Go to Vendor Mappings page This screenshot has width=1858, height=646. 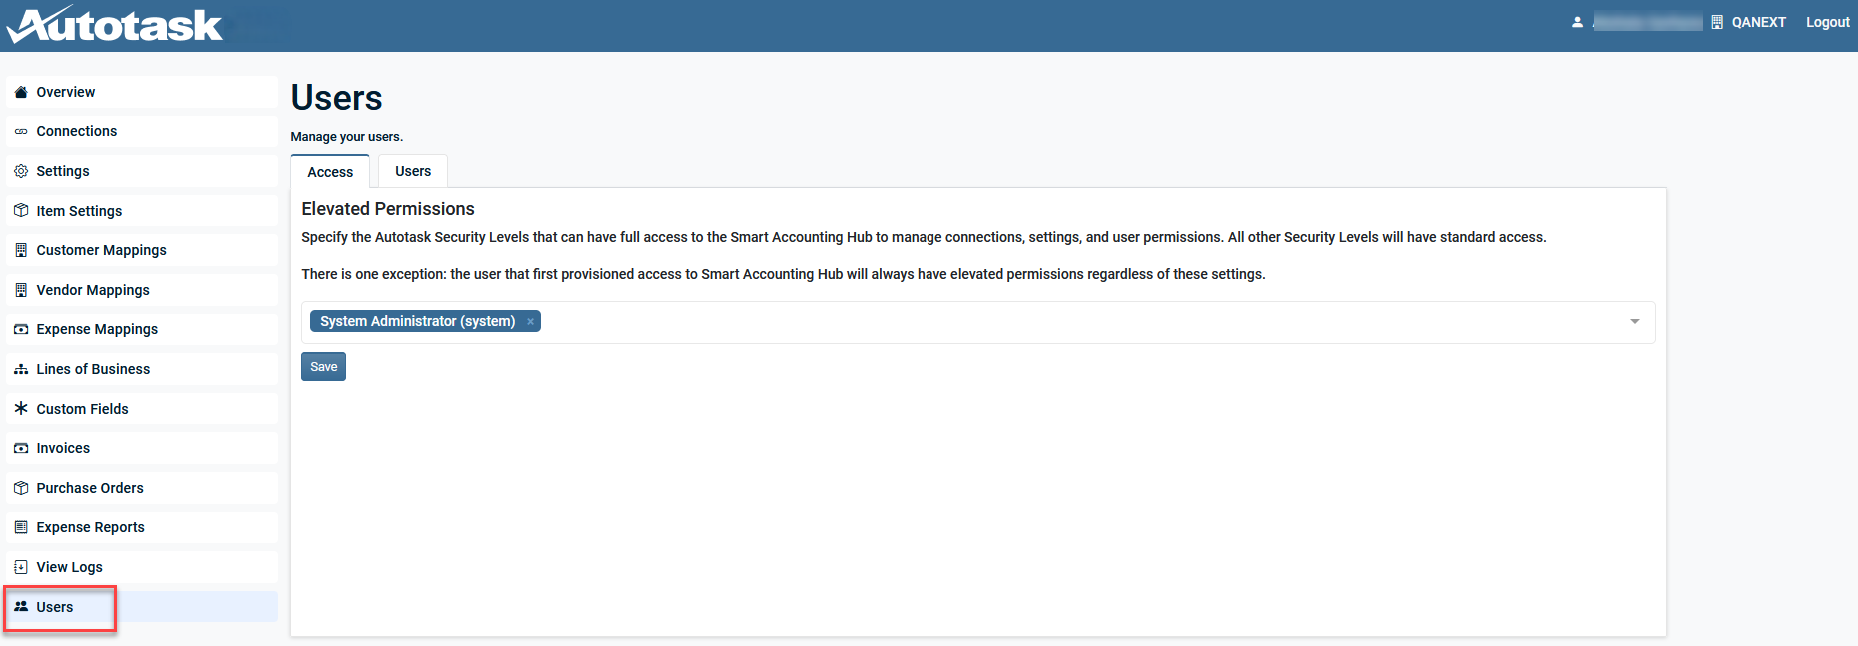(x=93, y=290)
